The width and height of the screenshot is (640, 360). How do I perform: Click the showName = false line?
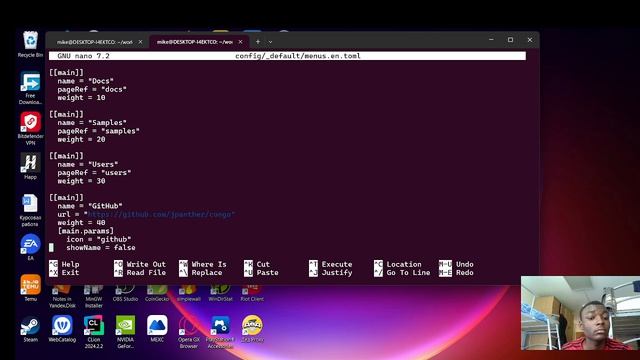101,248
